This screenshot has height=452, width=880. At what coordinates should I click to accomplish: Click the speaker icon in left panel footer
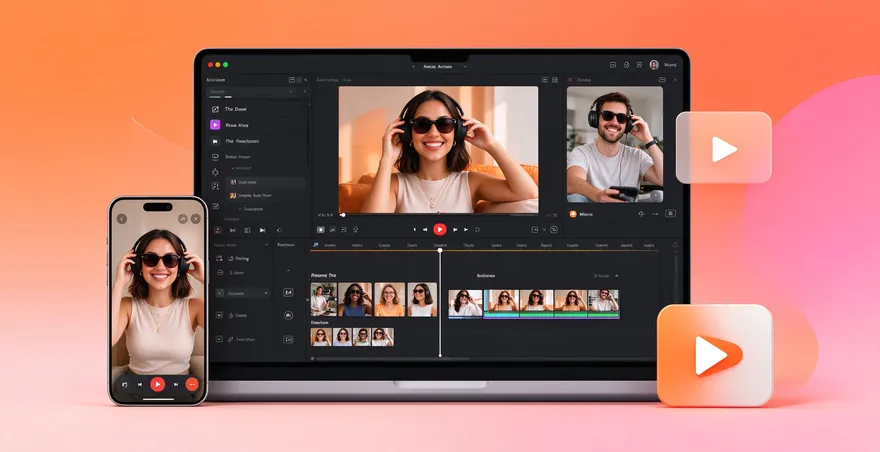point(279,230)
